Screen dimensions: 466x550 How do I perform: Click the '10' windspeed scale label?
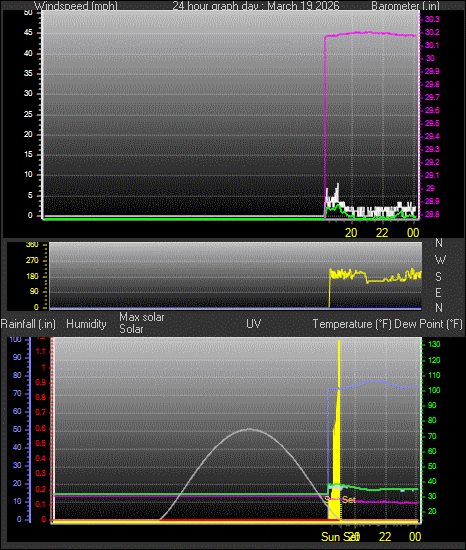28,174
